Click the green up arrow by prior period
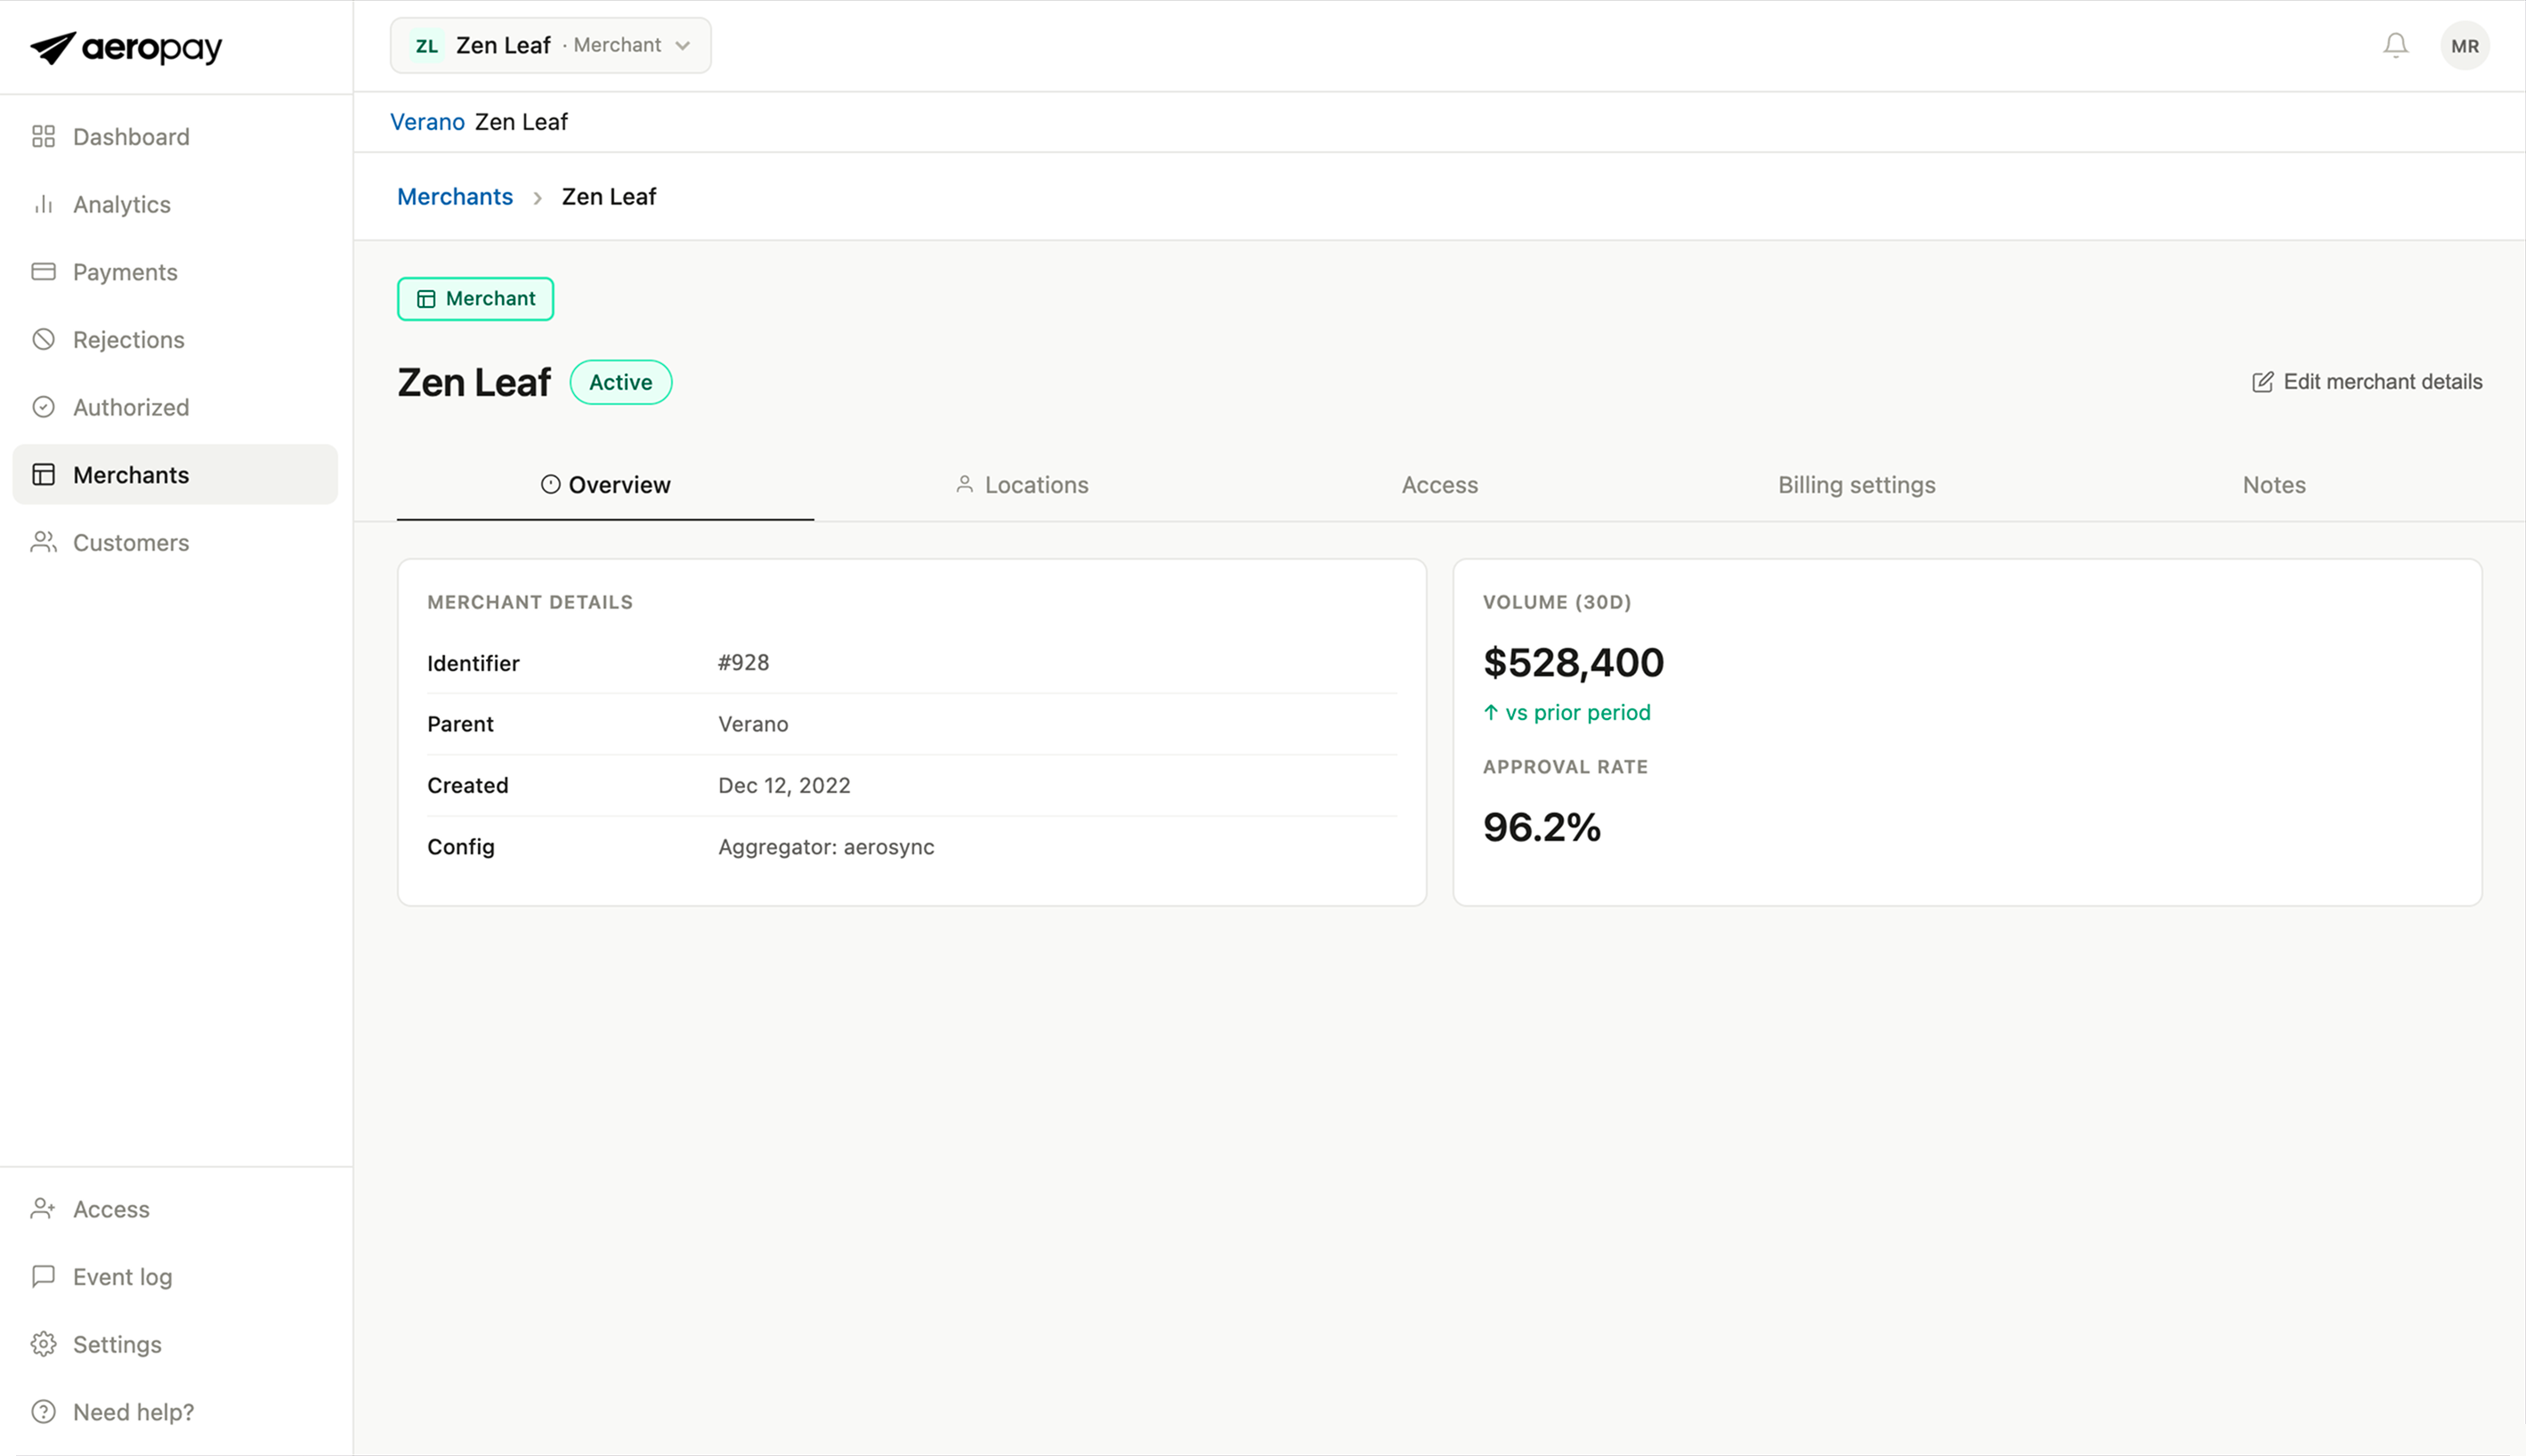This screenshot has height=1456, width=2526. 1491,713
